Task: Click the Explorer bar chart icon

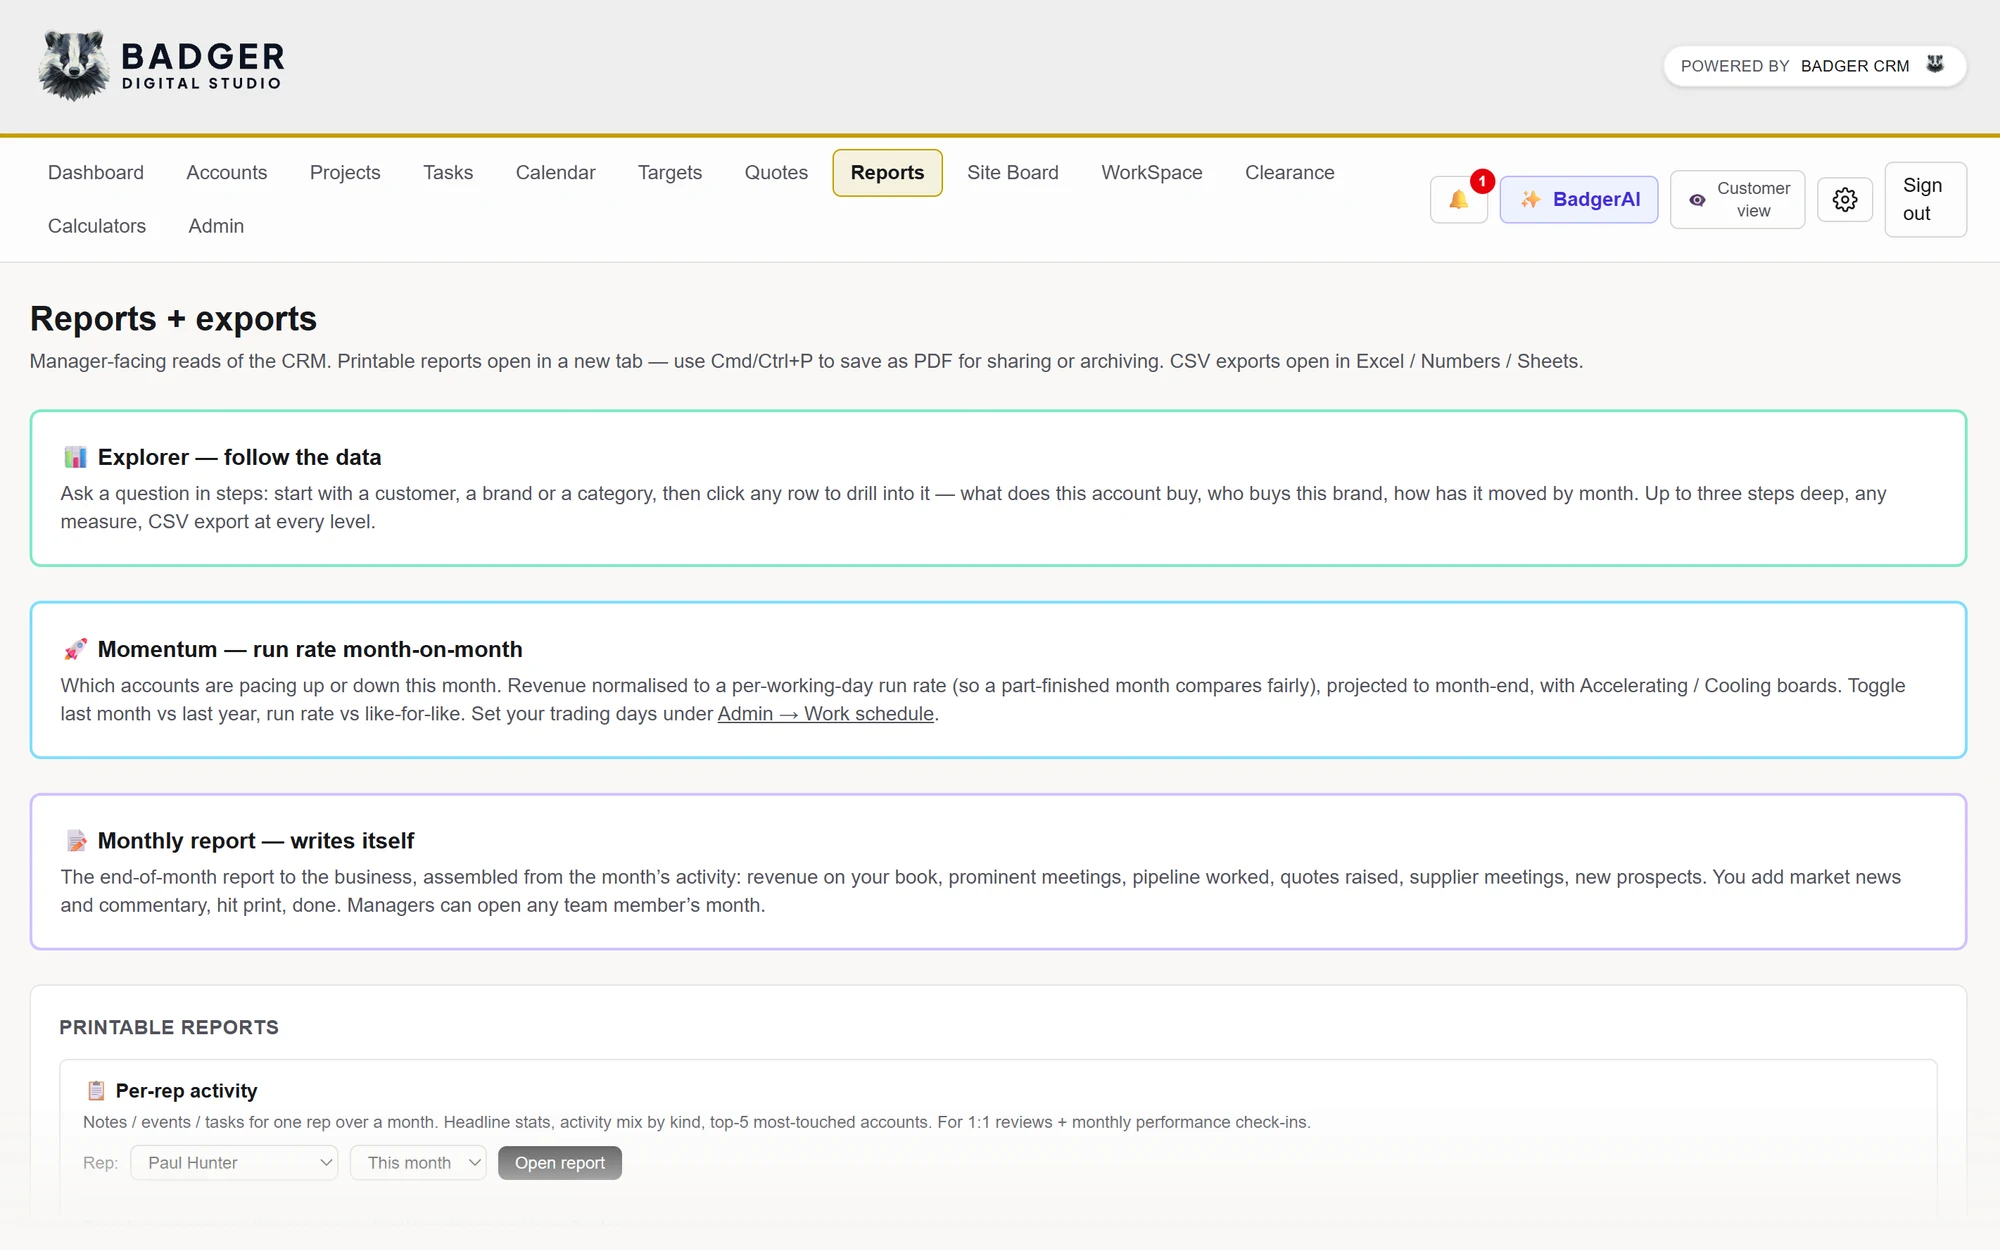Action: [x=75, y=457]
